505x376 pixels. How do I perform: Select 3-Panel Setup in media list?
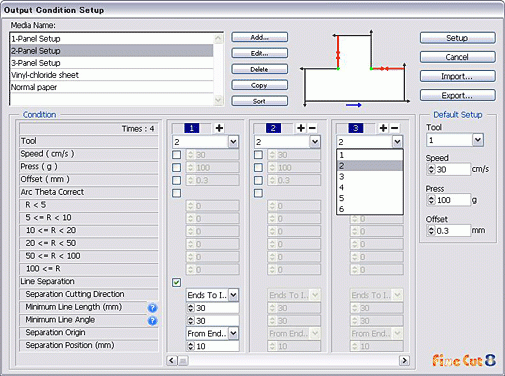(x=112, y=63)
